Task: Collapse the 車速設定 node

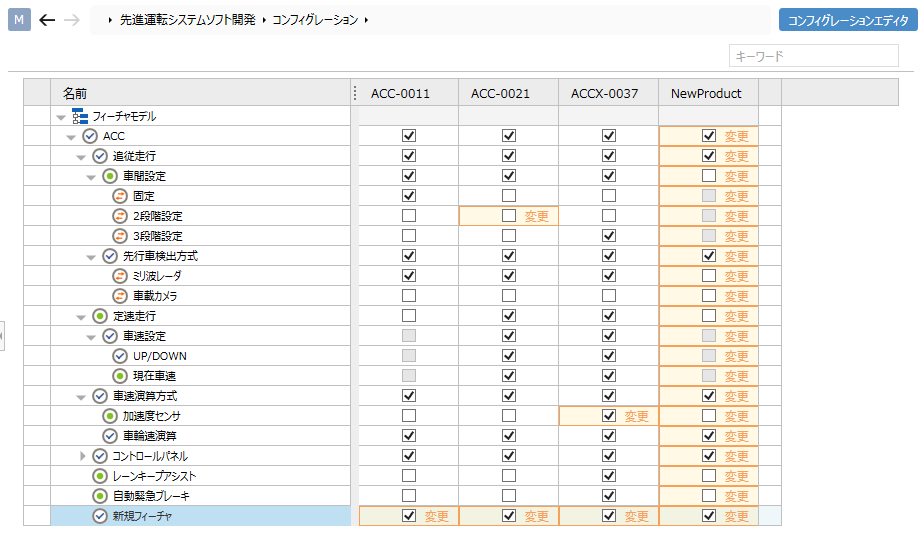Action: [x=91, y=337]
